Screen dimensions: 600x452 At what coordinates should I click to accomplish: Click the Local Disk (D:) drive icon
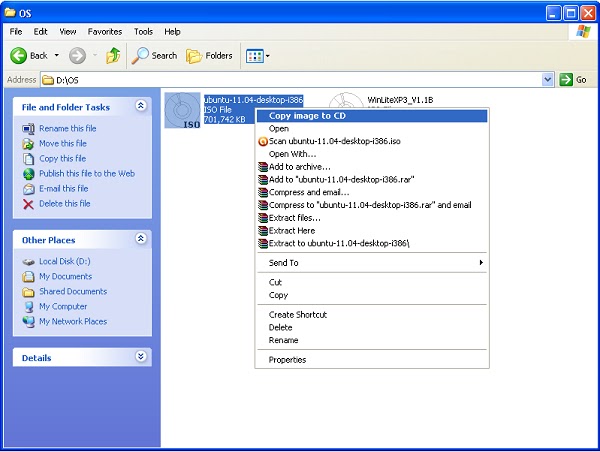28,262
